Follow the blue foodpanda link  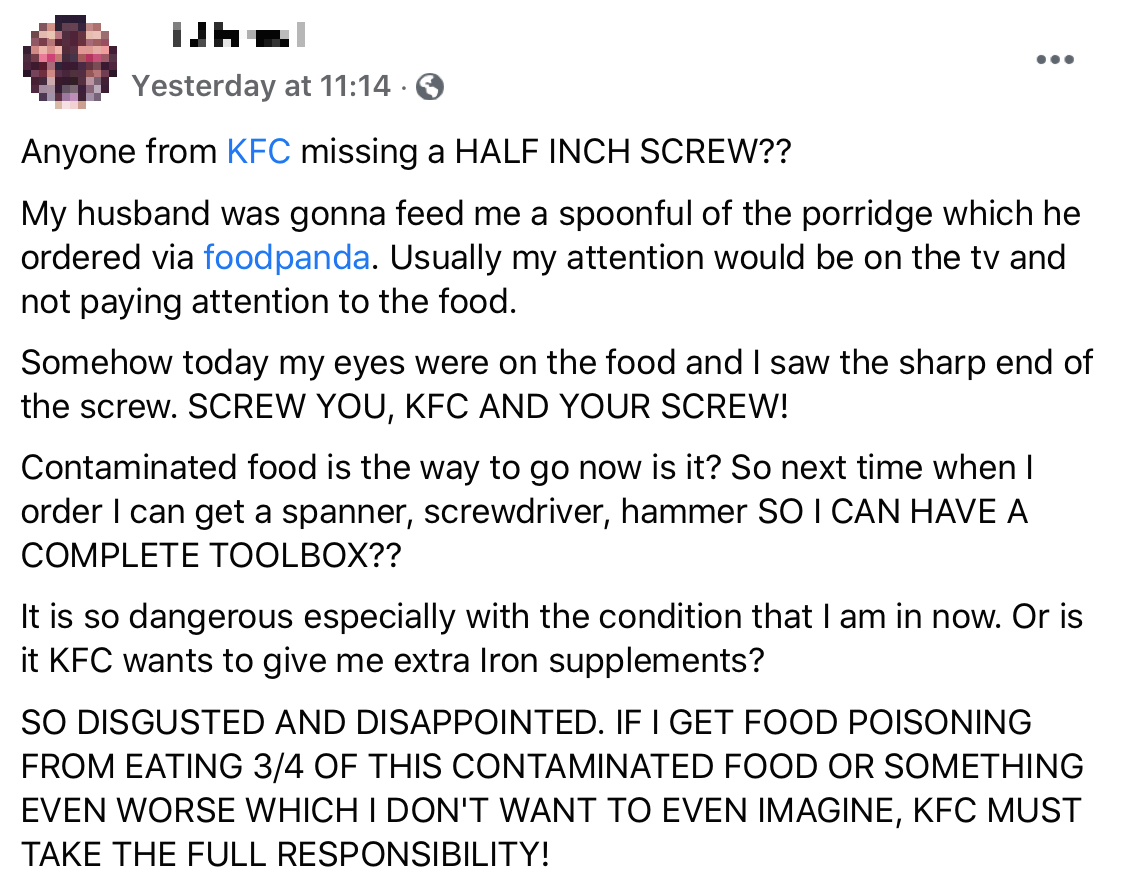[288, 257]
